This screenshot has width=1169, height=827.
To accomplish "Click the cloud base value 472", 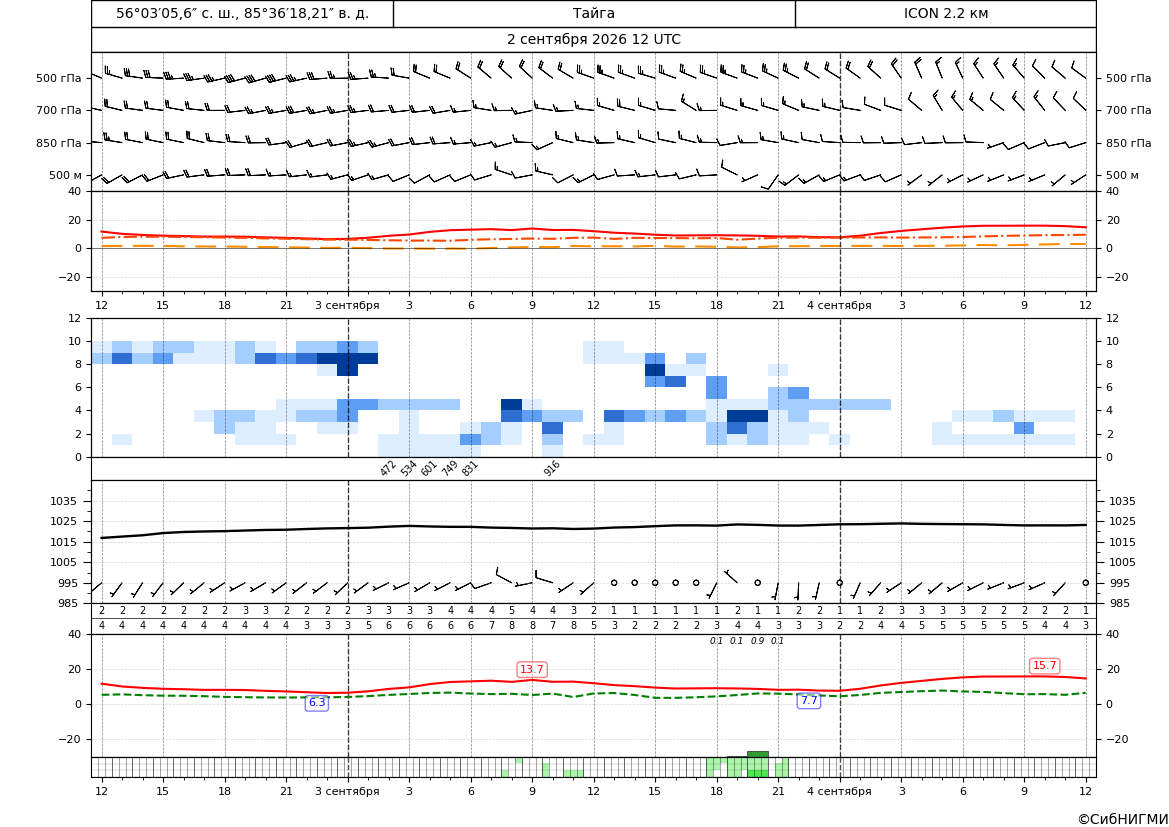I will (388, 468).
